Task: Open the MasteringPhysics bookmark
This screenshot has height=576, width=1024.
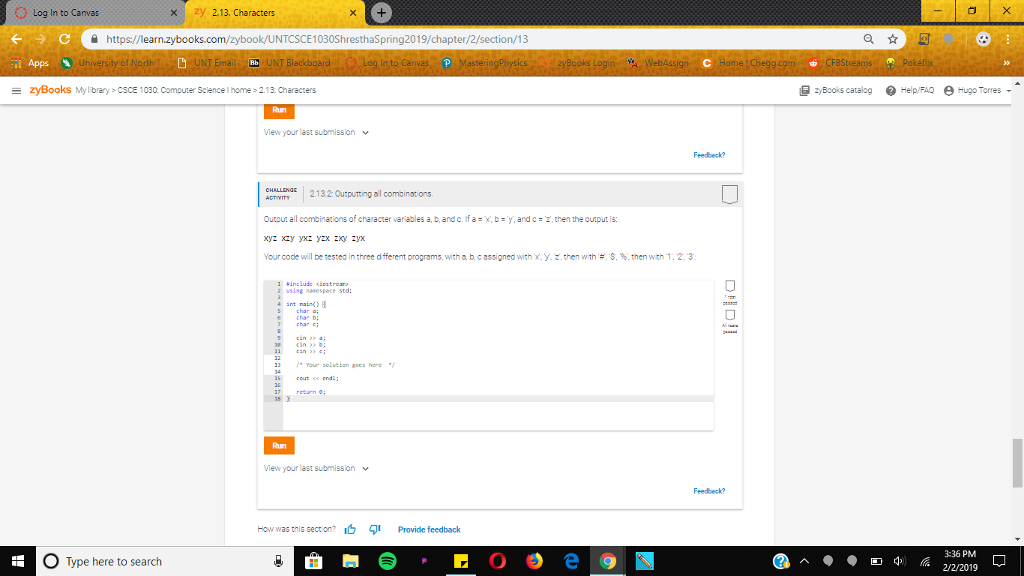Action: pyautogui.click(x=485, y=63)
